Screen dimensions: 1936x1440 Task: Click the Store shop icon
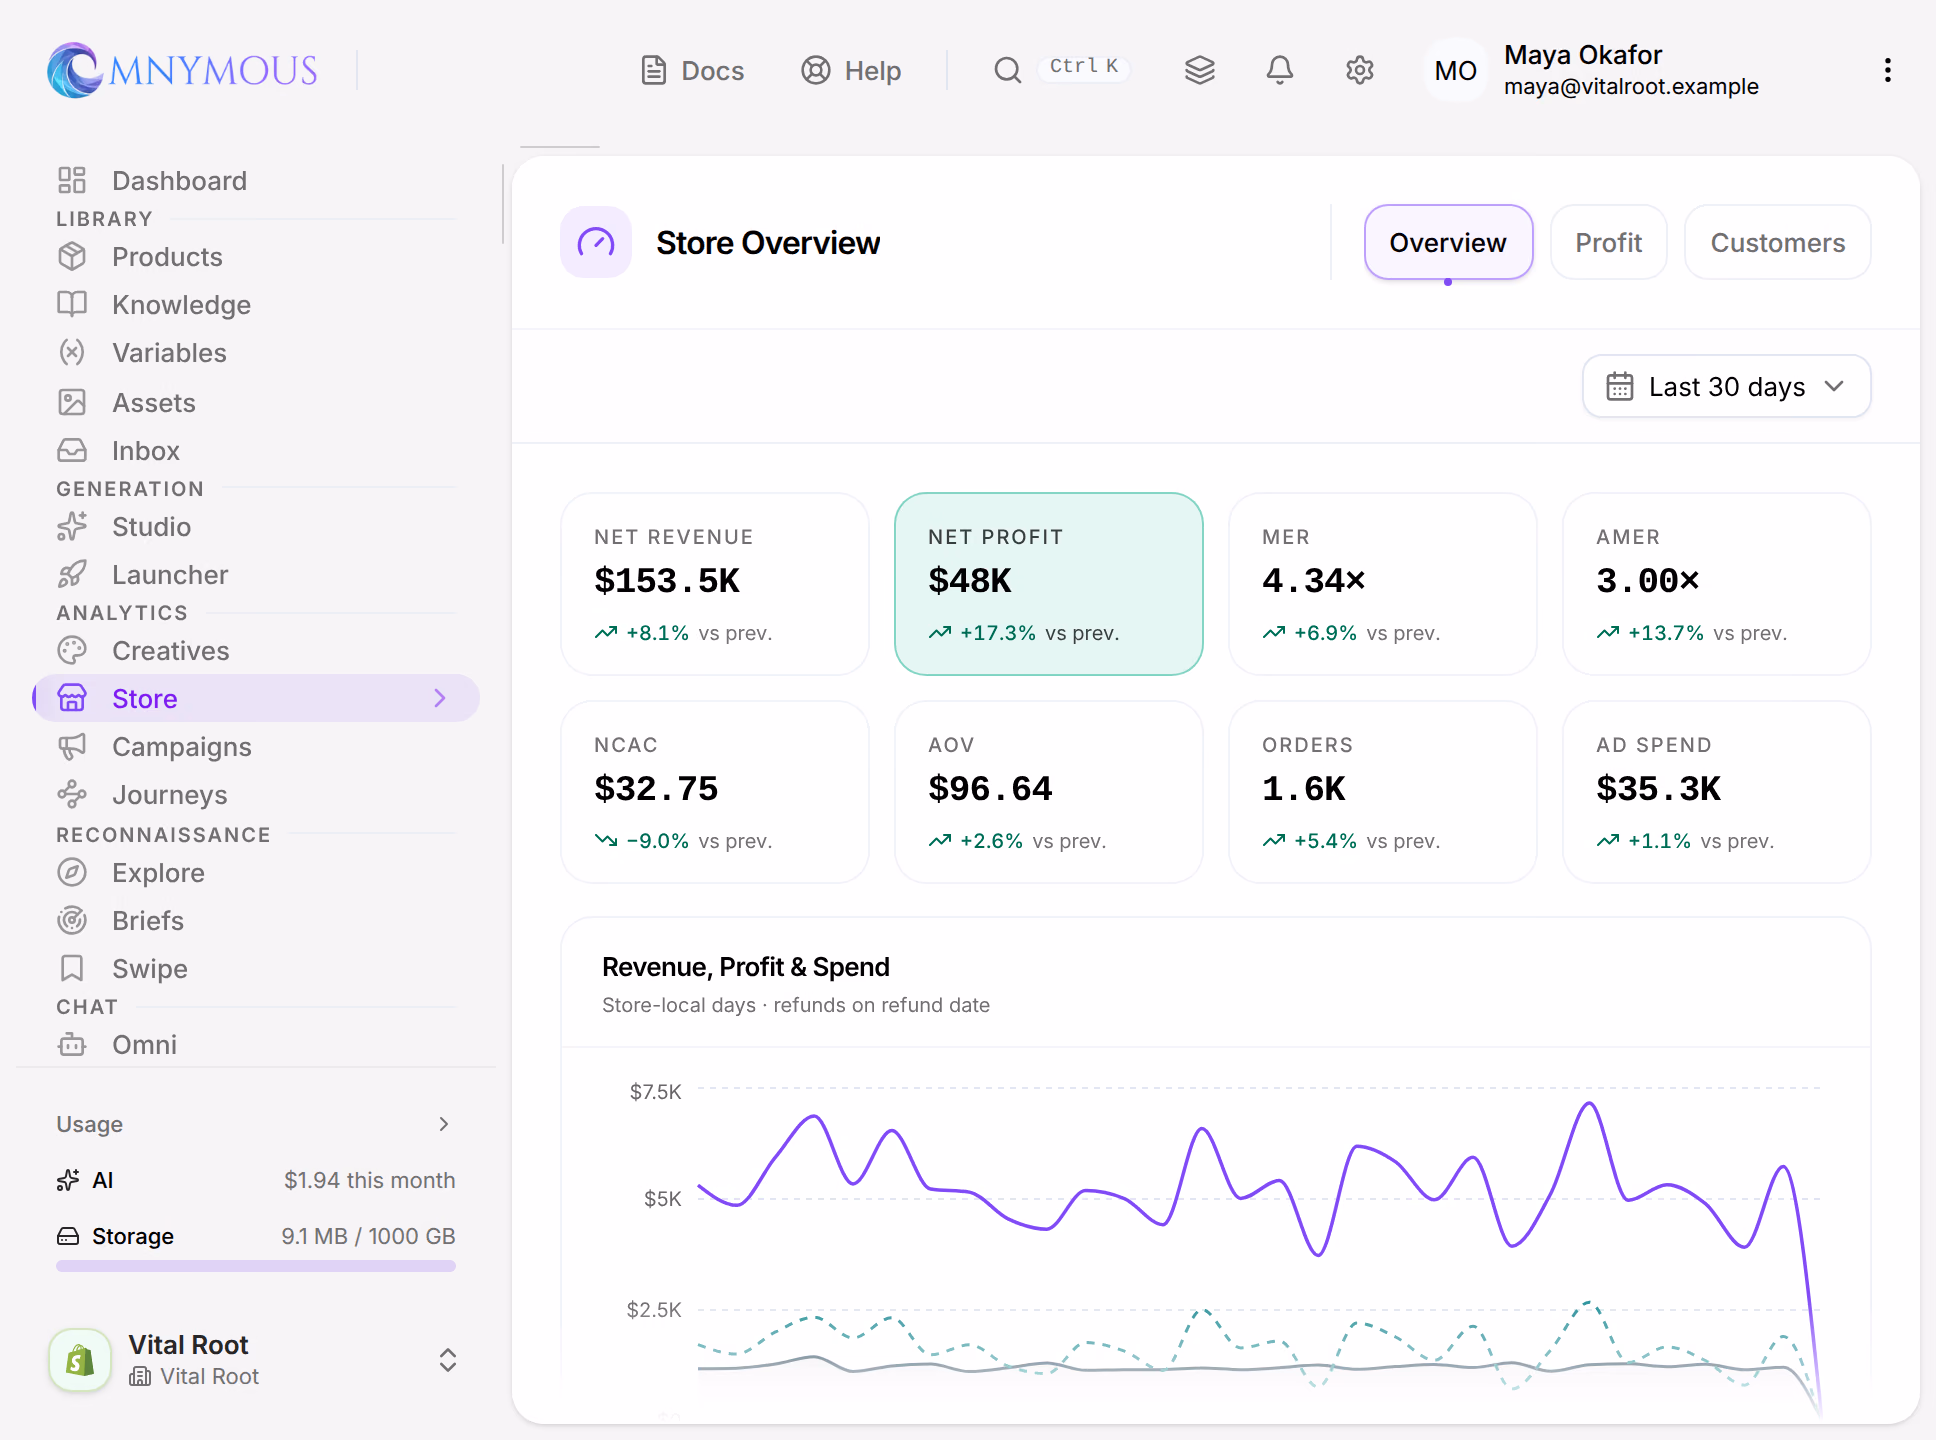click(x=72, y=698)
